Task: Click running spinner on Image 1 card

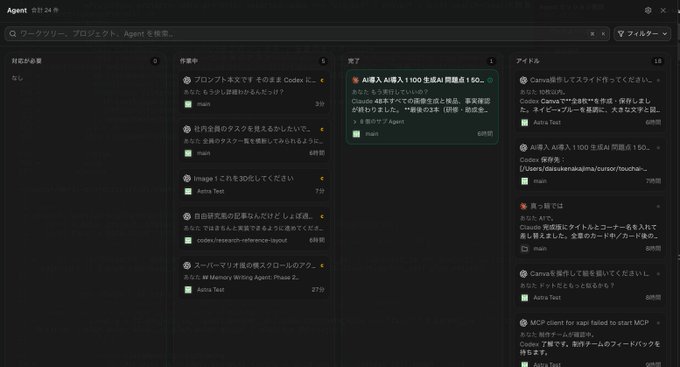Action: pos(322,178)
